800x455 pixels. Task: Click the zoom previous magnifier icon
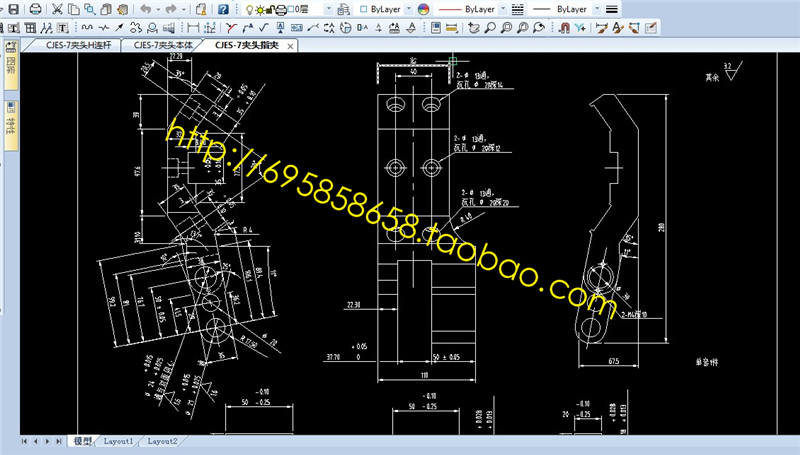[x=539, y=28]
